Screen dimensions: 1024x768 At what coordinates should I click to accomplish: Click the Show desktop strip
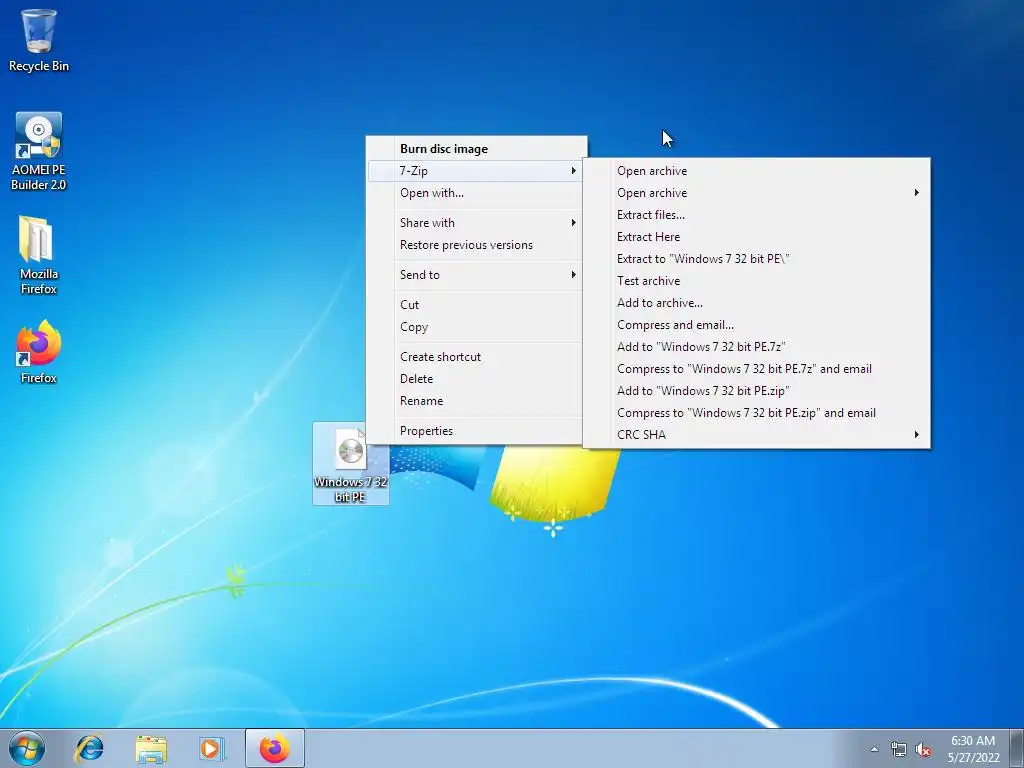(x=1017, y=748)
